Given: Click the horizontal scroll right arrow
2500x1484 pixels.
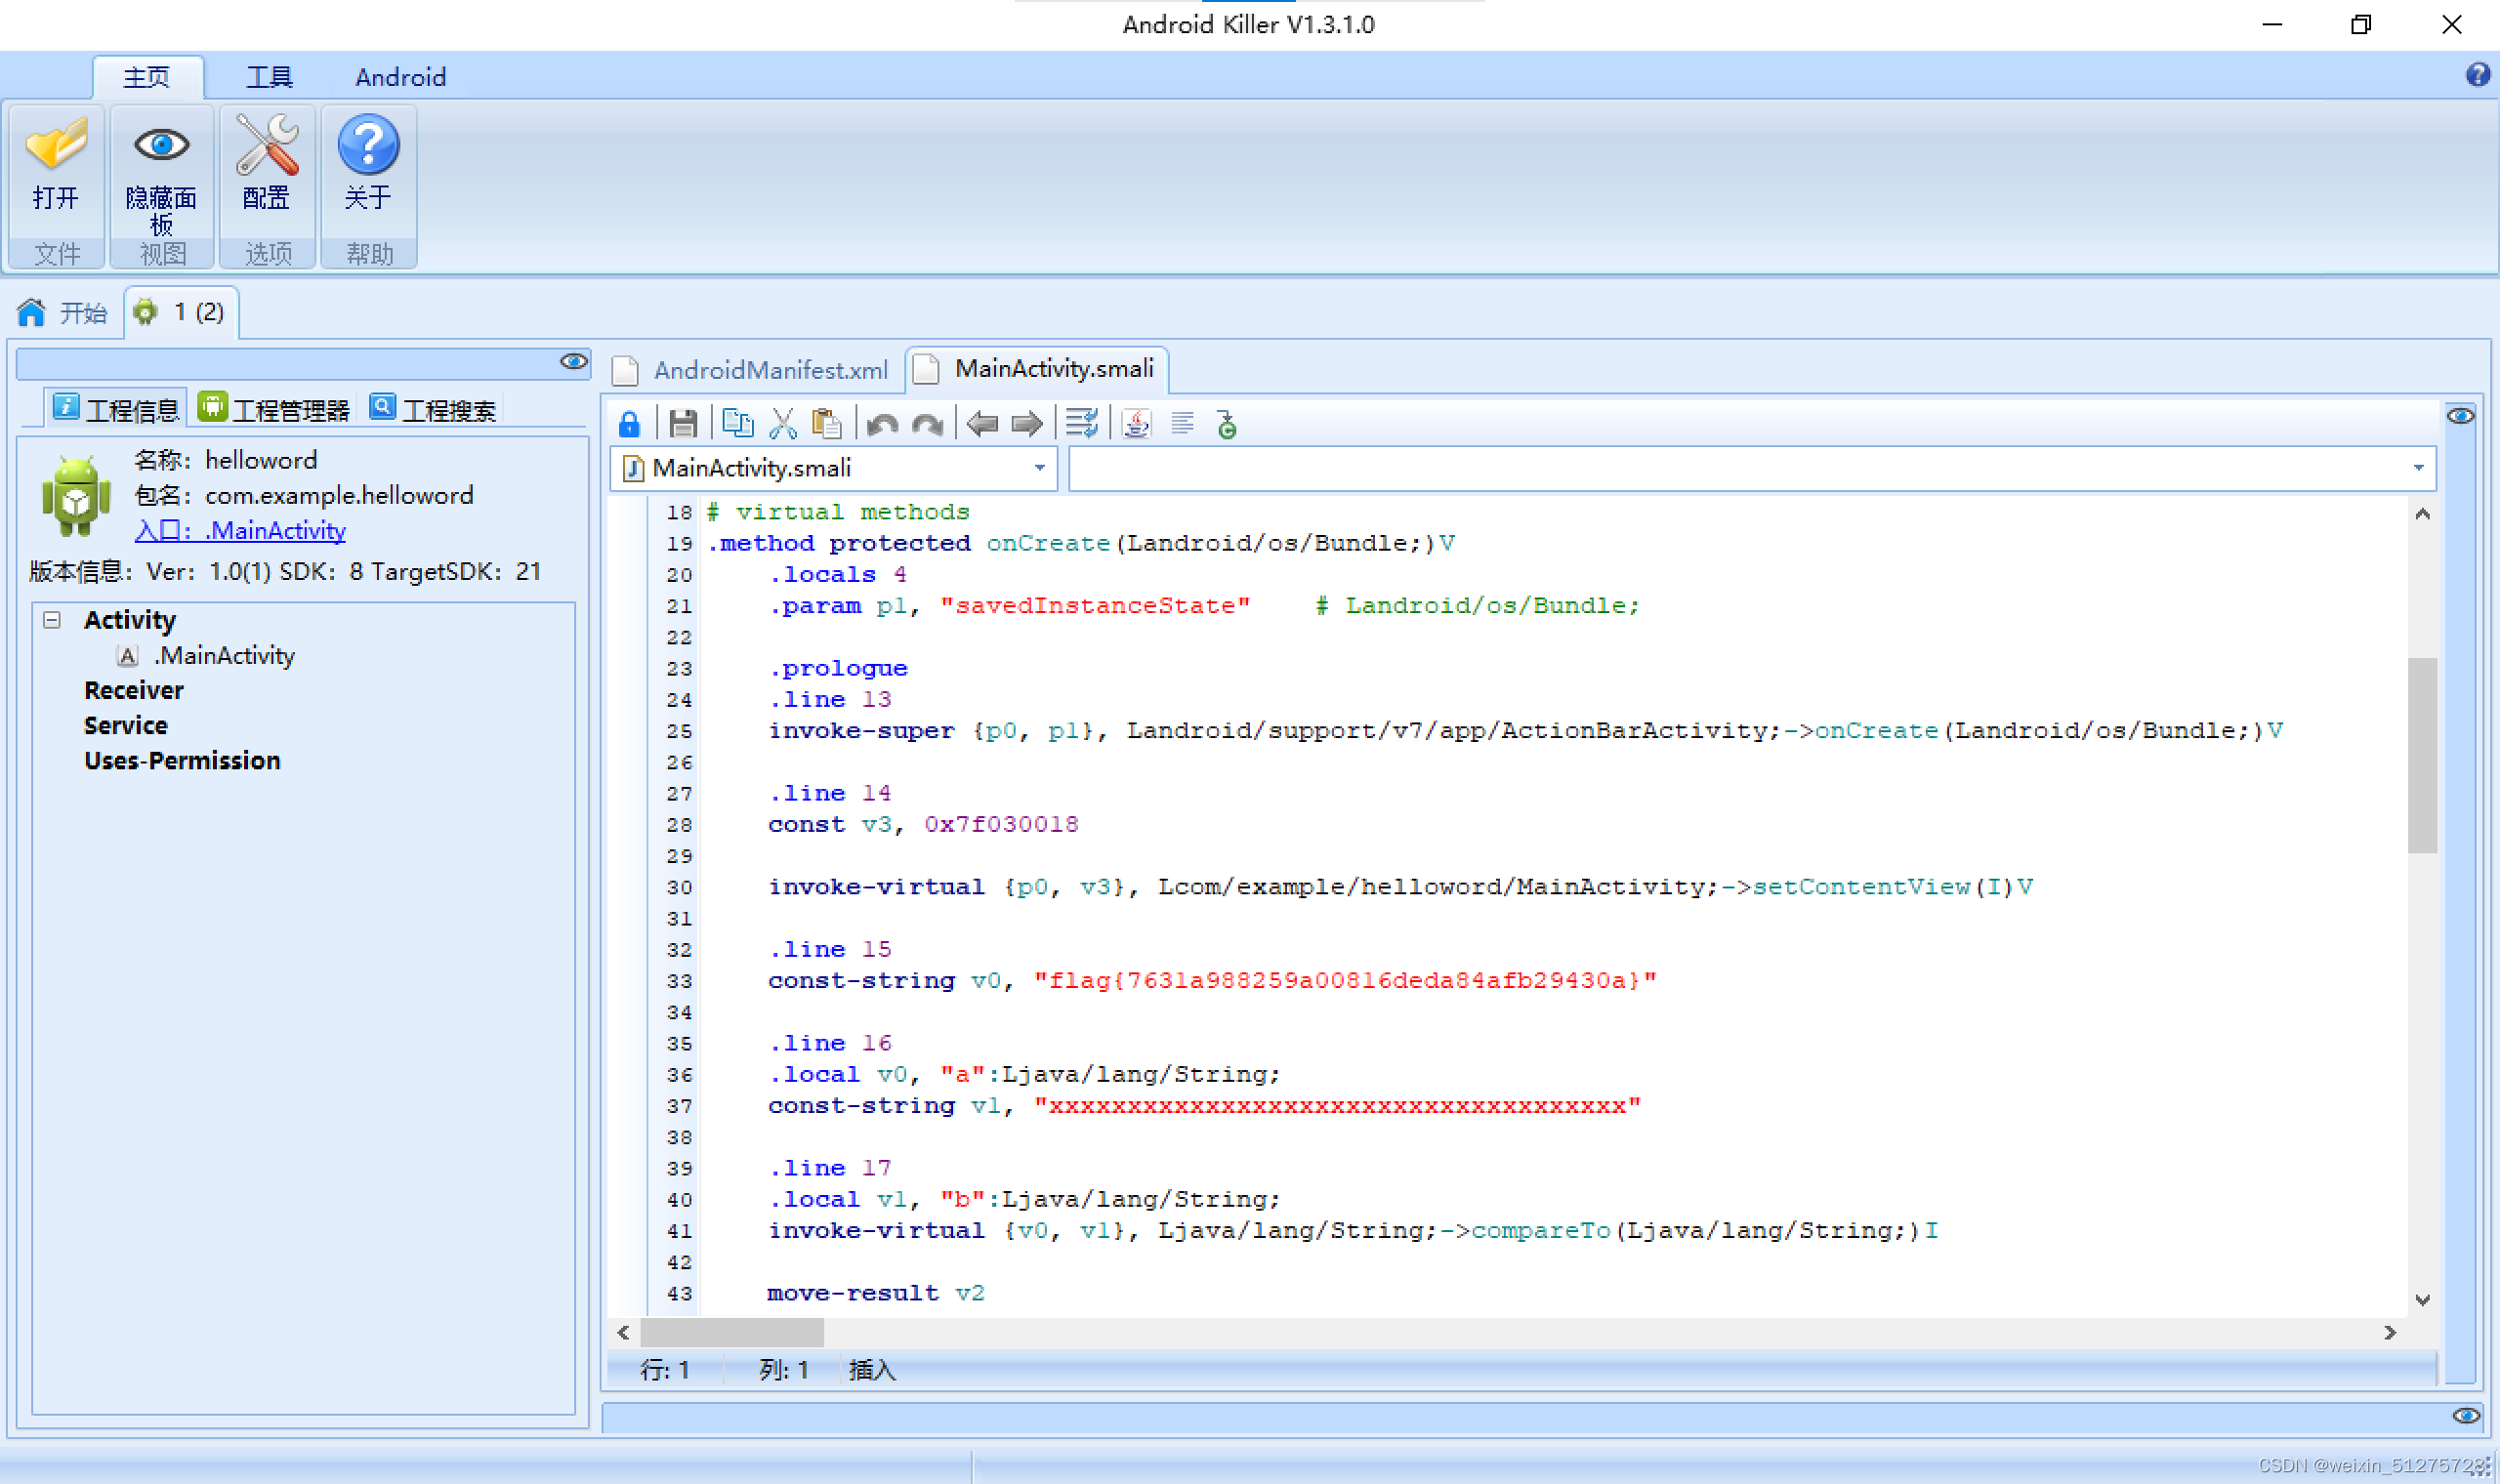Looking at the screenshot, I should click(x=2390, y=1332).
